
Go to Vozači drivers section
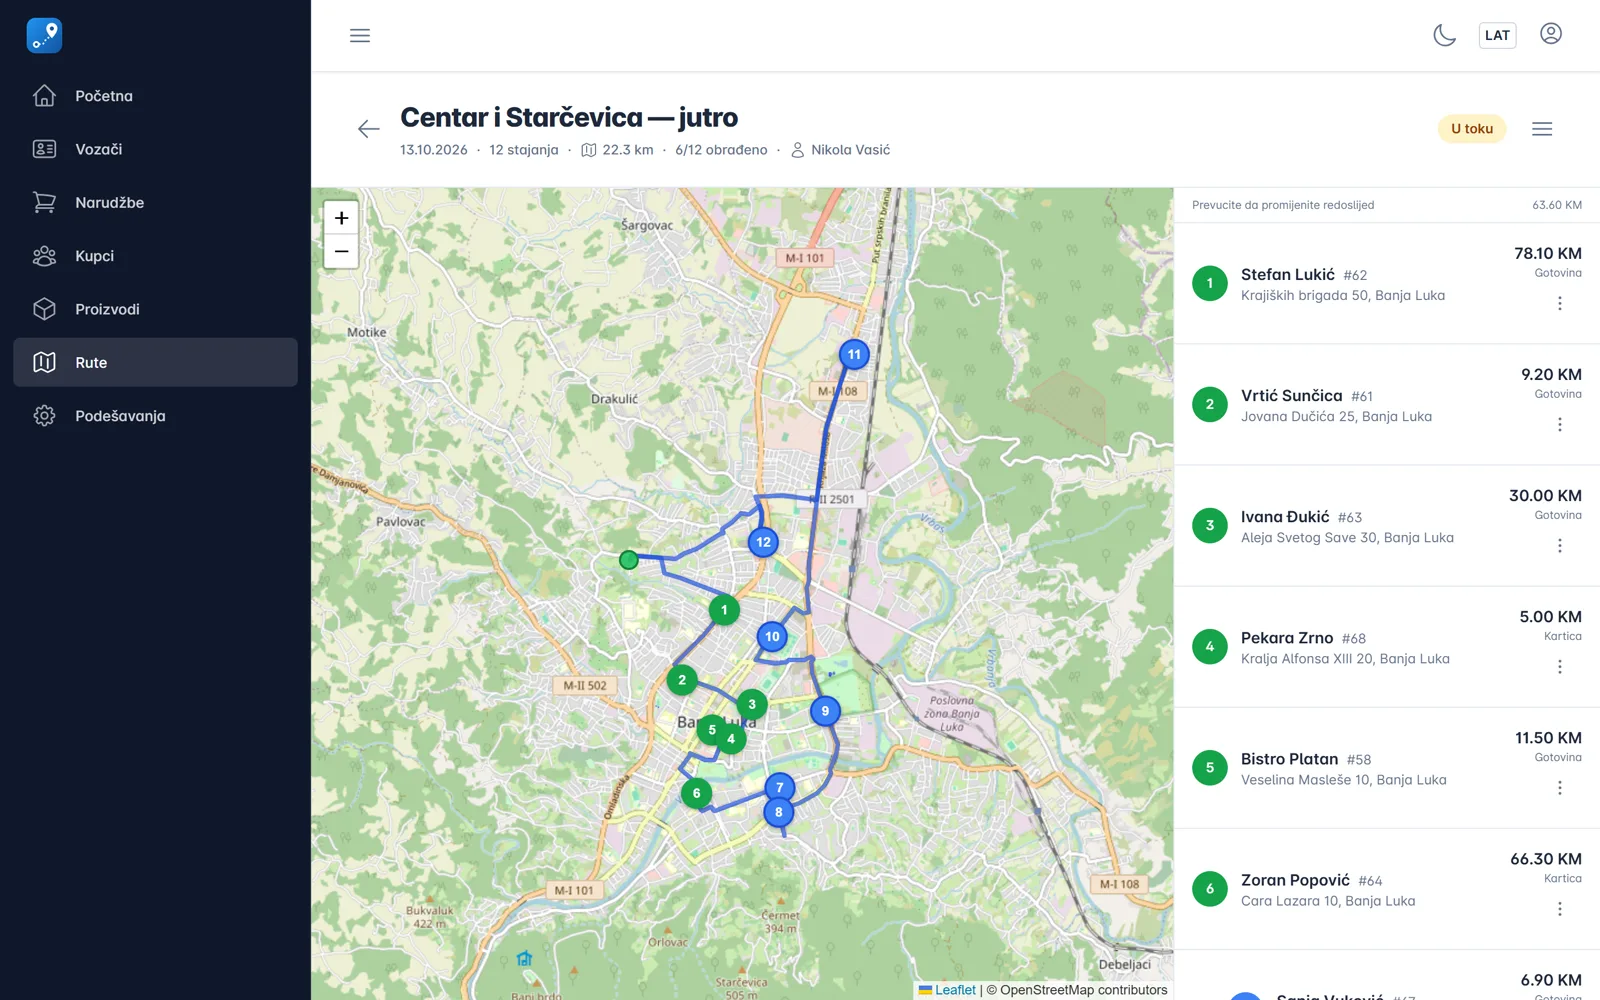click(155, 149)
